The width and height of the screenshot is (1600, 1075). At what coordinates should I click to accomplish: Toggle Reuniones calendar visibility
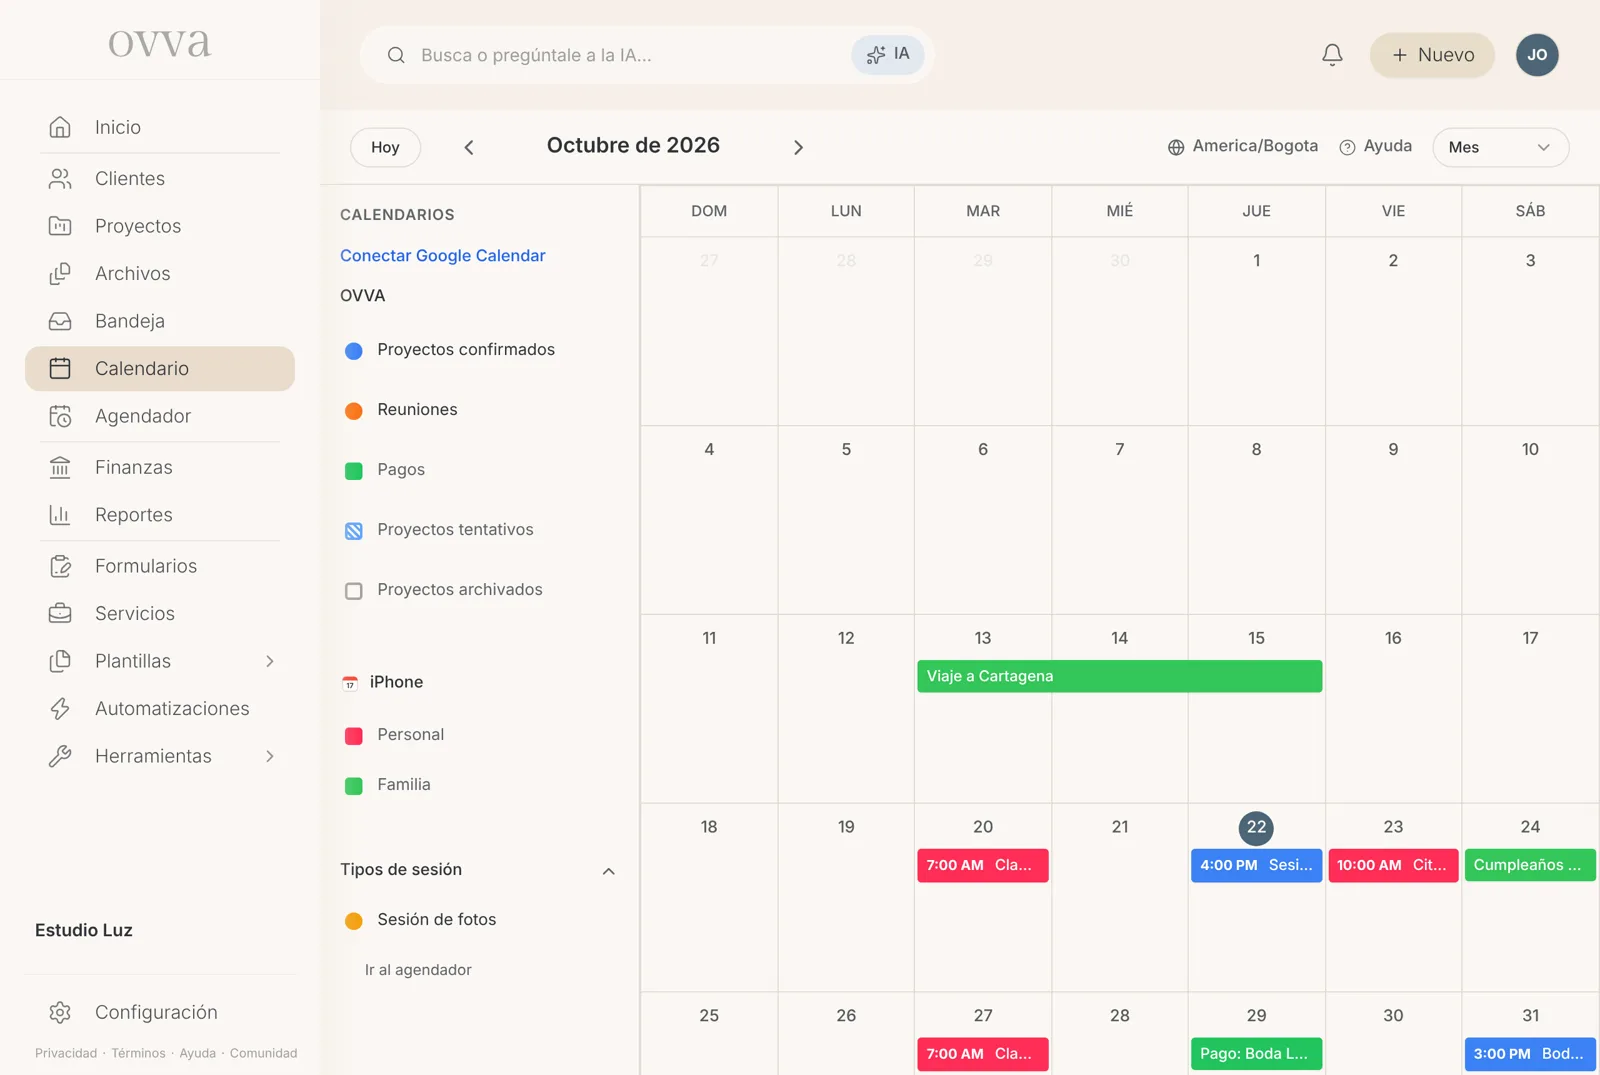click(354, 411)
